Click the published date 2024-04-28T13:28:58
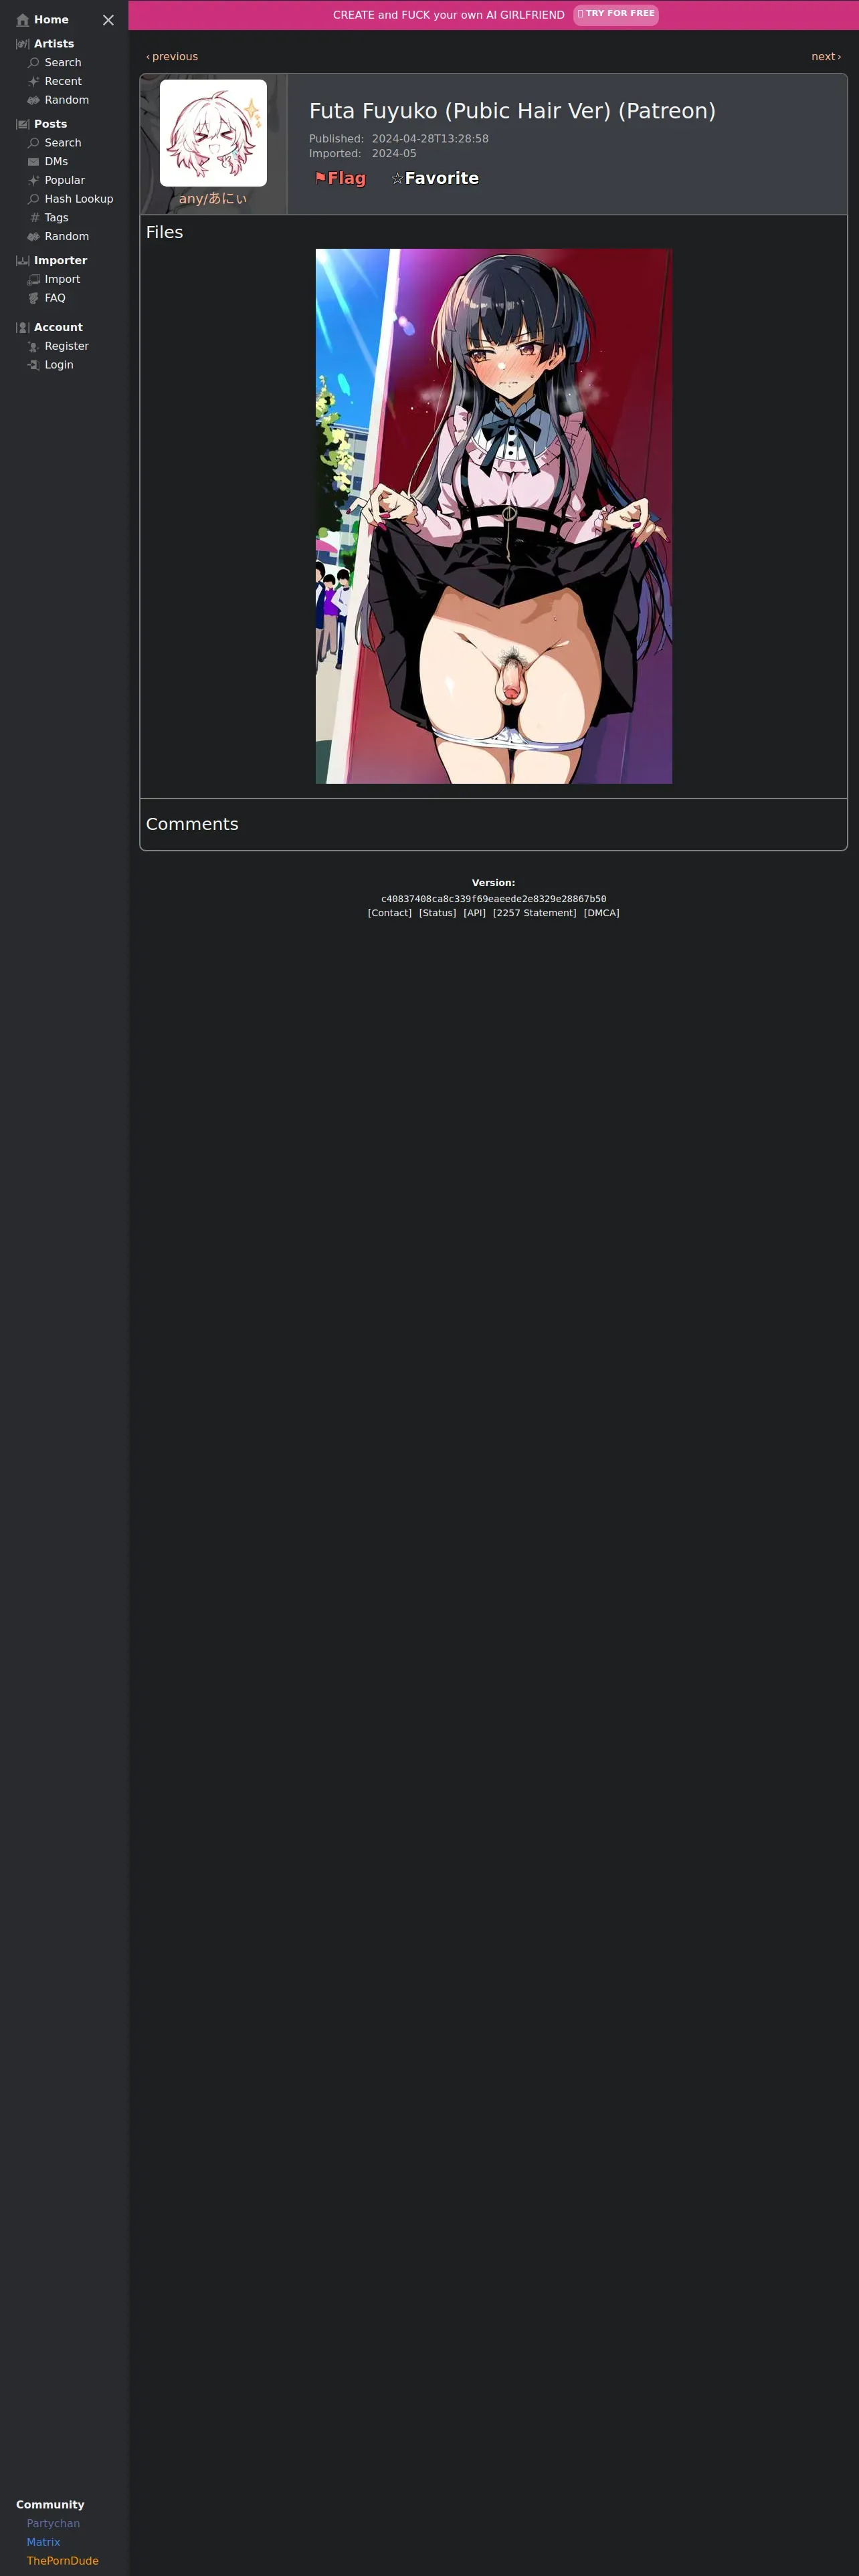Image resolution: width=859 pixels, height=2576 pixels. pyautogui.click(x=430, y=139)
